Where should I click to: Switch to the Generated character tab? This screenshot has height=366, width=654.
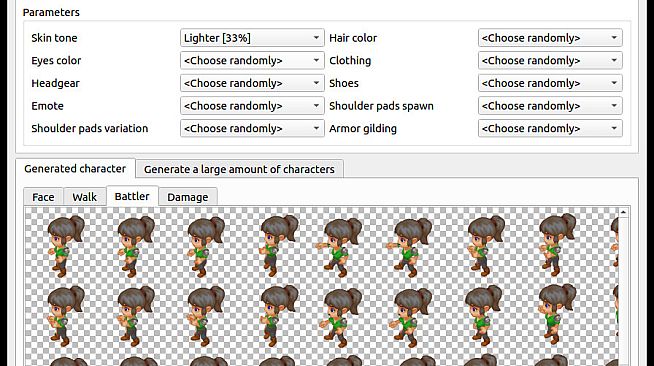click(75, 168)
